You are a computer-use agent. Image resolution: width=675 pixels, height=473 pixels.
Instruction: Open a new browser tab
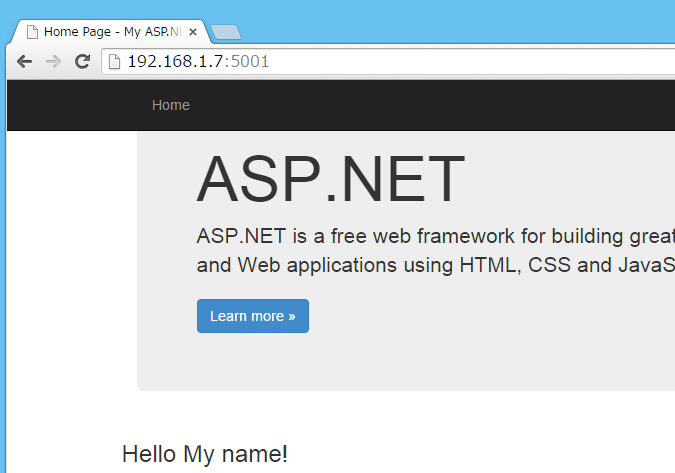point(226,32)
